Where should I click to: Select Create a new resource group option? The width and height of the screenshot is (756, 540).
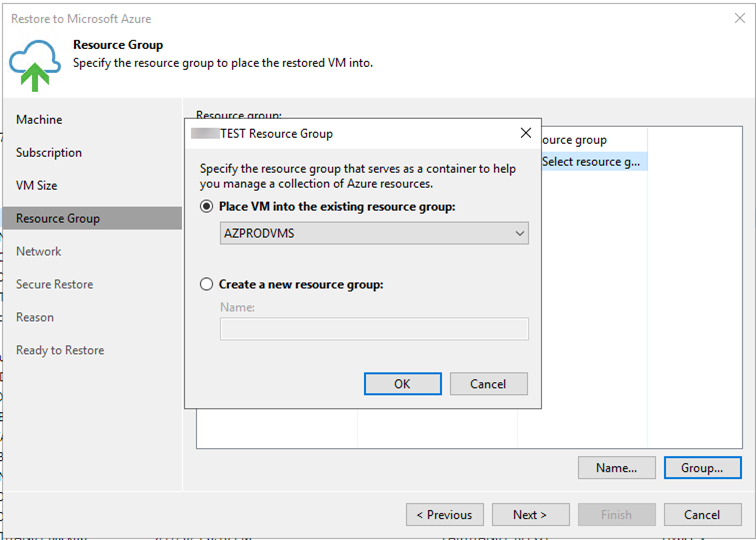(206, 284)
